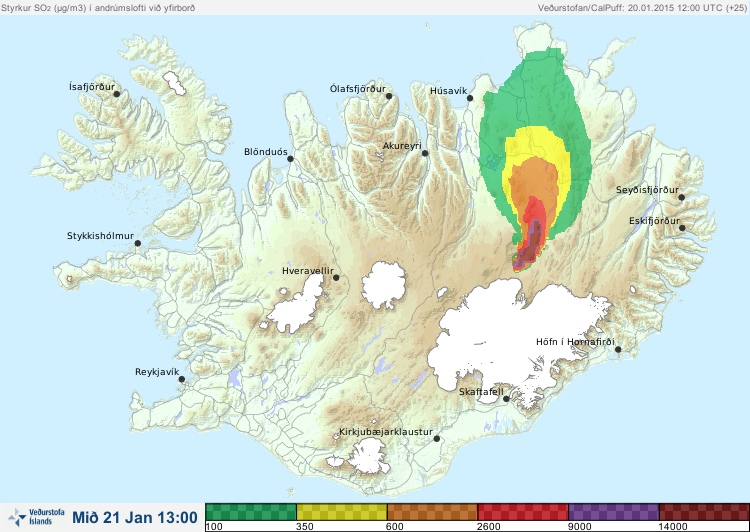This screenshot has width=750, height=532.
Task: Click the 'Ísafjörður' place label
Action: point(92,87)
